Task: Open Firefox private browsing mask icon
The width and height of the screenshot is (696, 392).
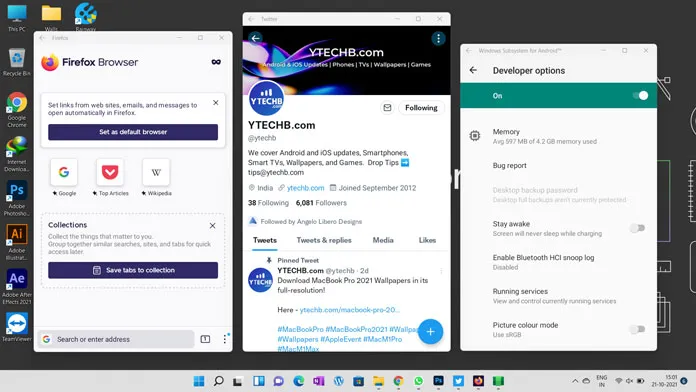Action: point(216,62)
